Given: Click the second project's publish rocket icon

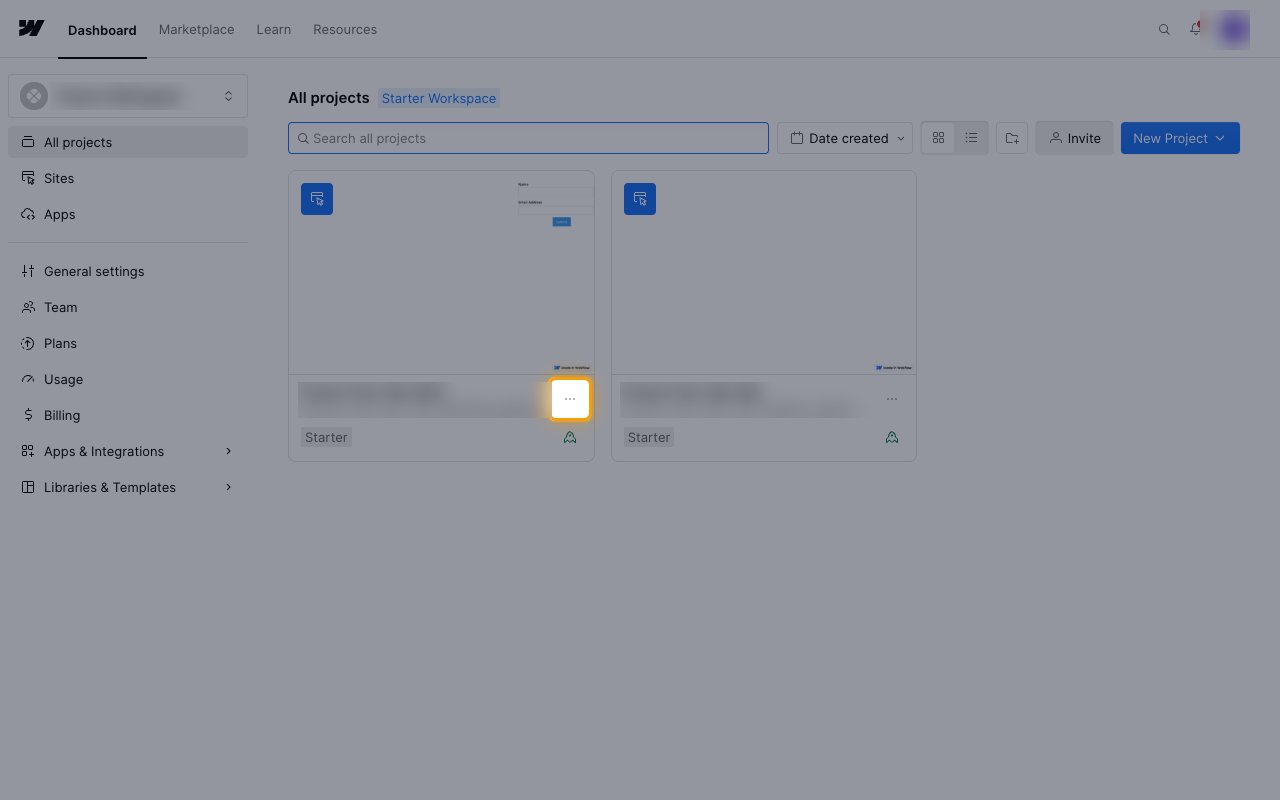Looking at the screenshot, I should (x=892, y=437).
